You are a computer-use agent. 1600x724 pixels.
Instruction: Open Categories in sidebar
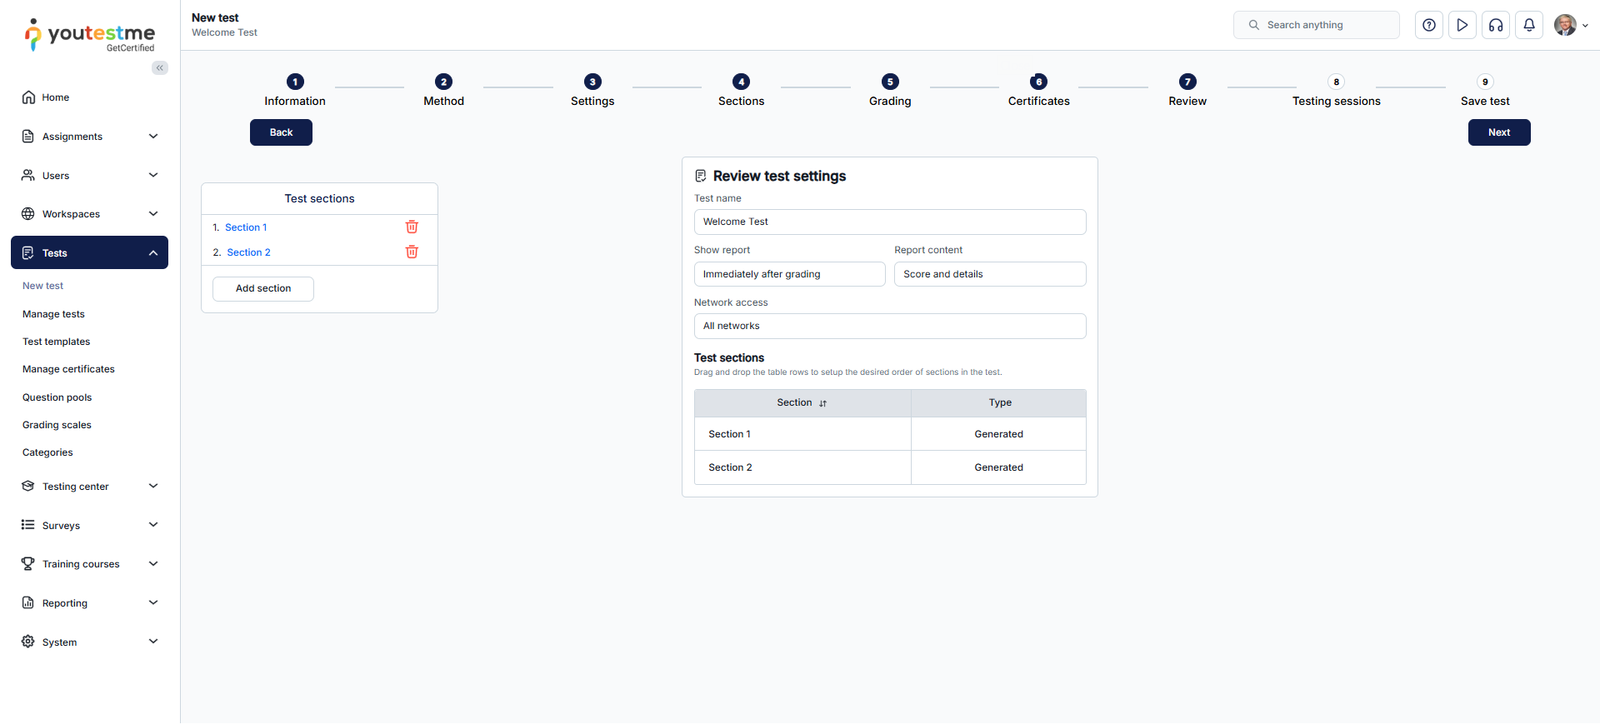(x=48, y=452)
